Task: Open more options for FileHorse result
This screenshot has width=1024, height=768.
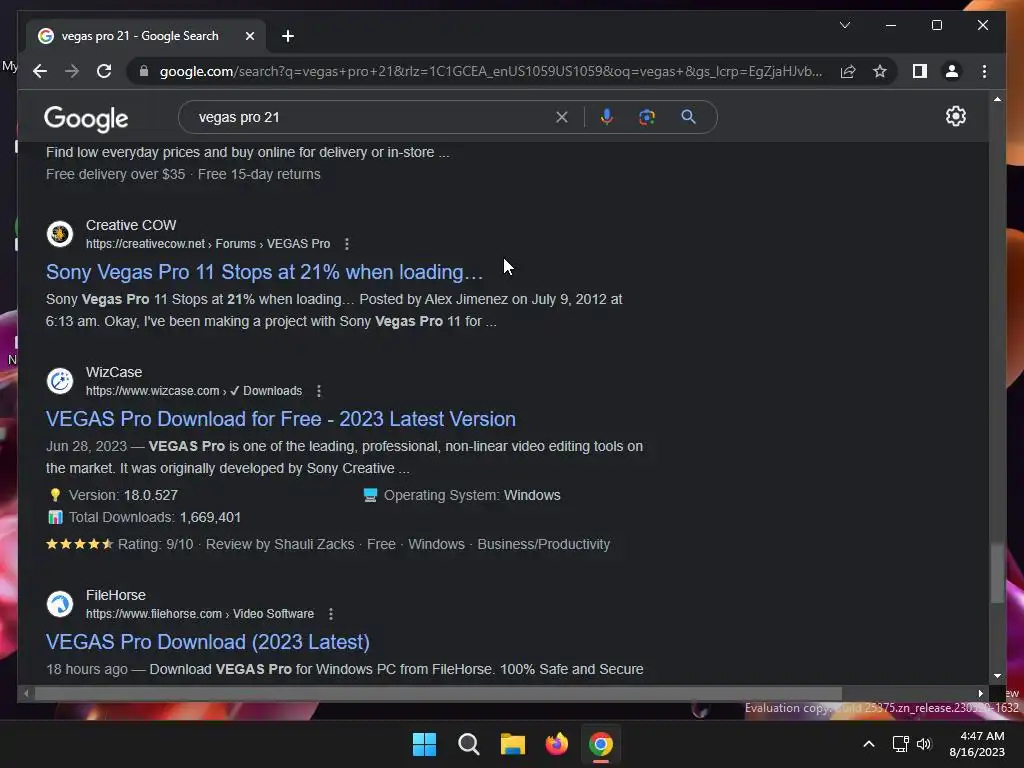Action: (331, 614)
